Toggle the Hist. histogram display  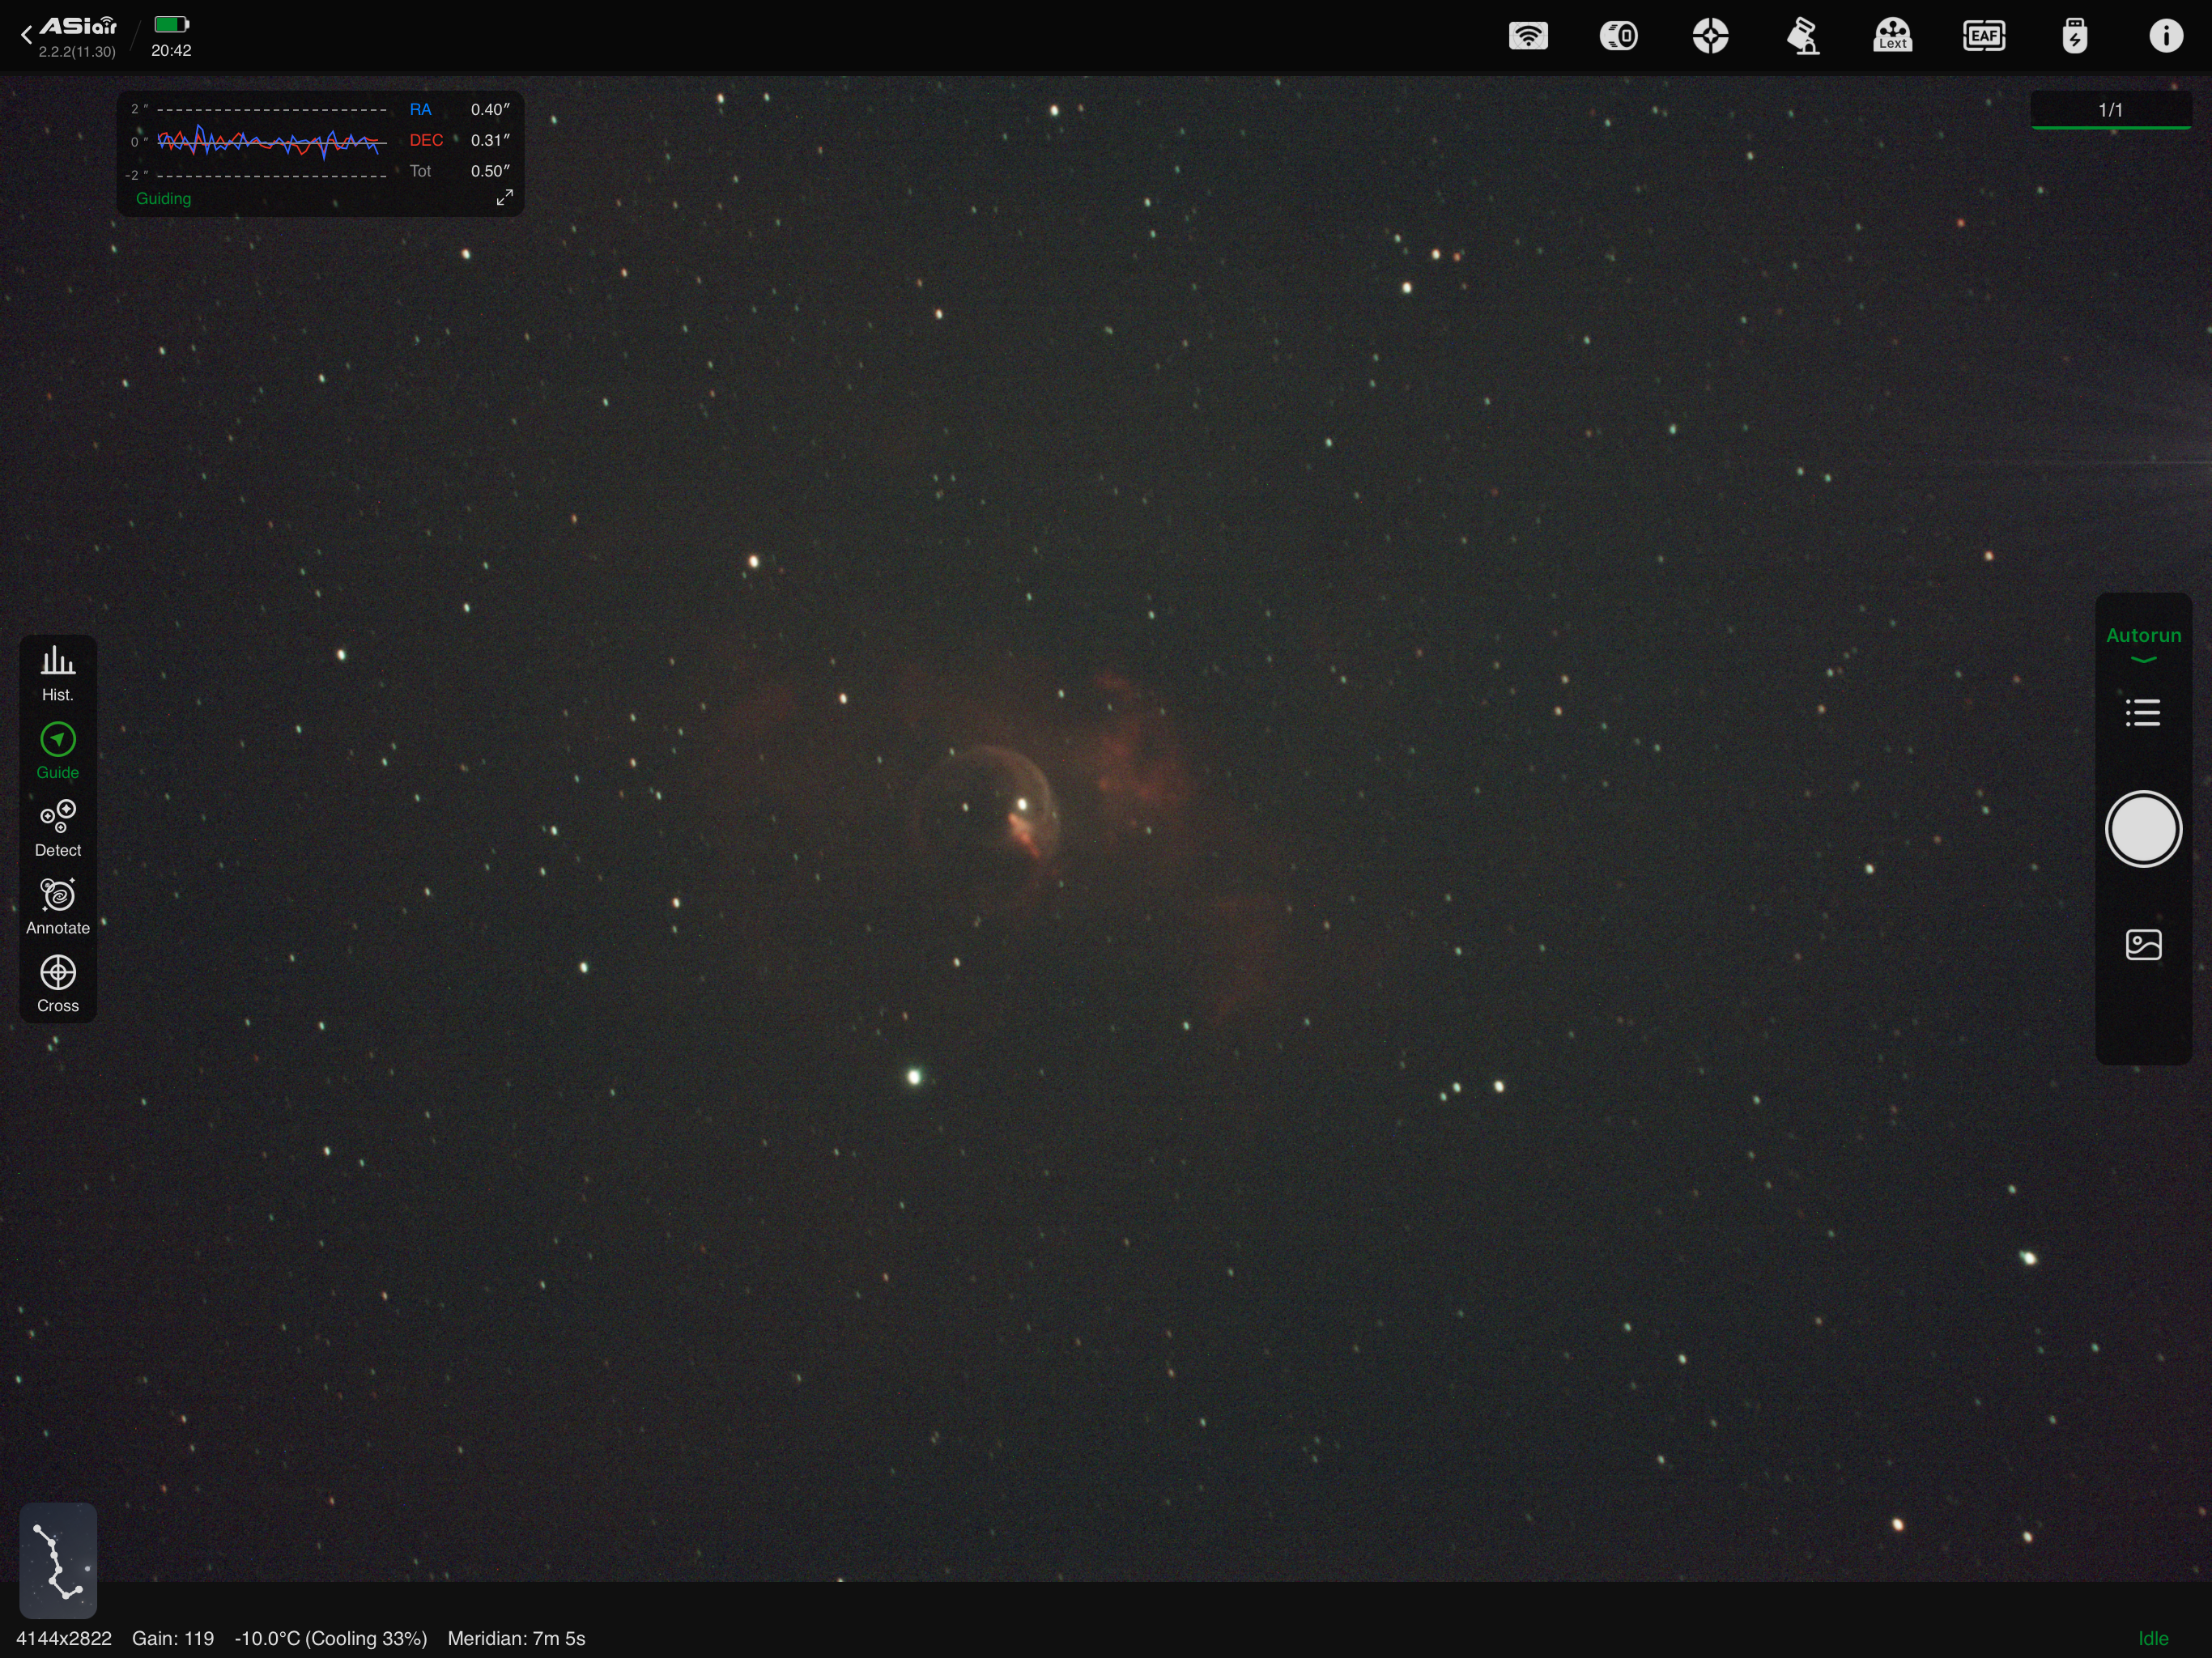(58, 673)
